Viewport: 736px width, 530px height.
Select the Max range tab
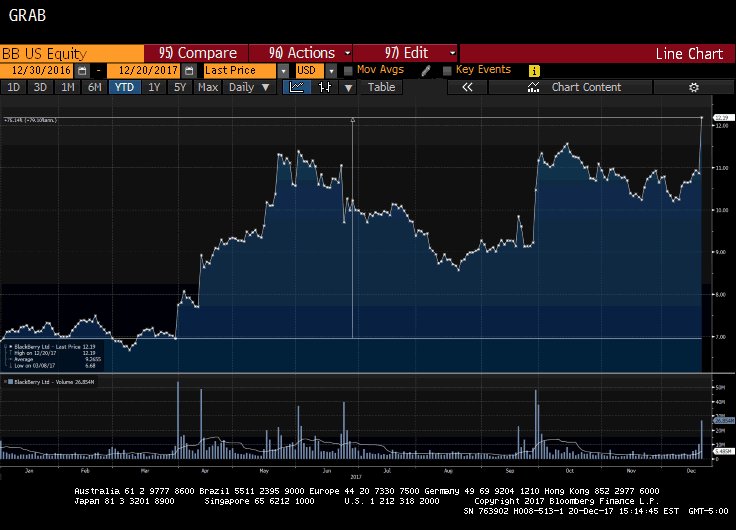tap(208, 87)
